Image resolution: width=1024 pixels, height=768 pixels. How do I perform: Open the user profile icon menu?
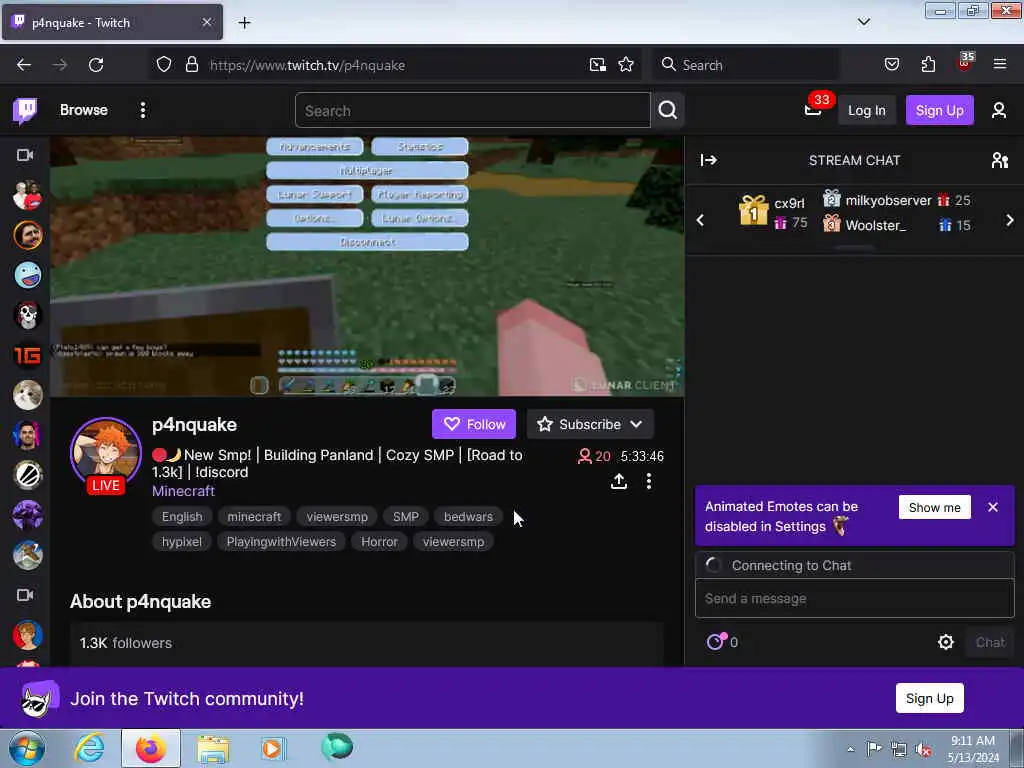coord(999,110)
